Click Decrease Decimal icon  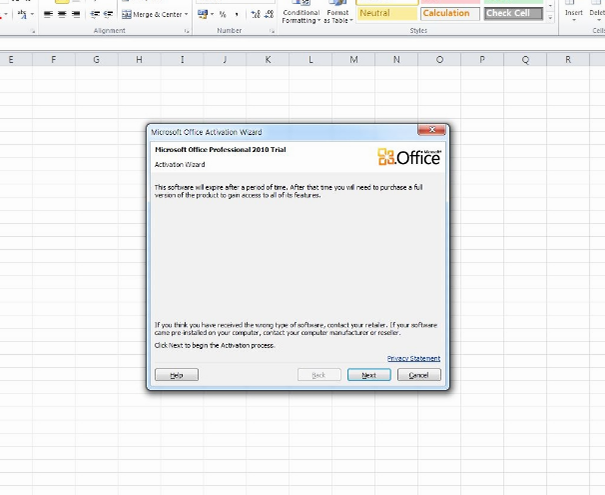[x=269, y=14]
